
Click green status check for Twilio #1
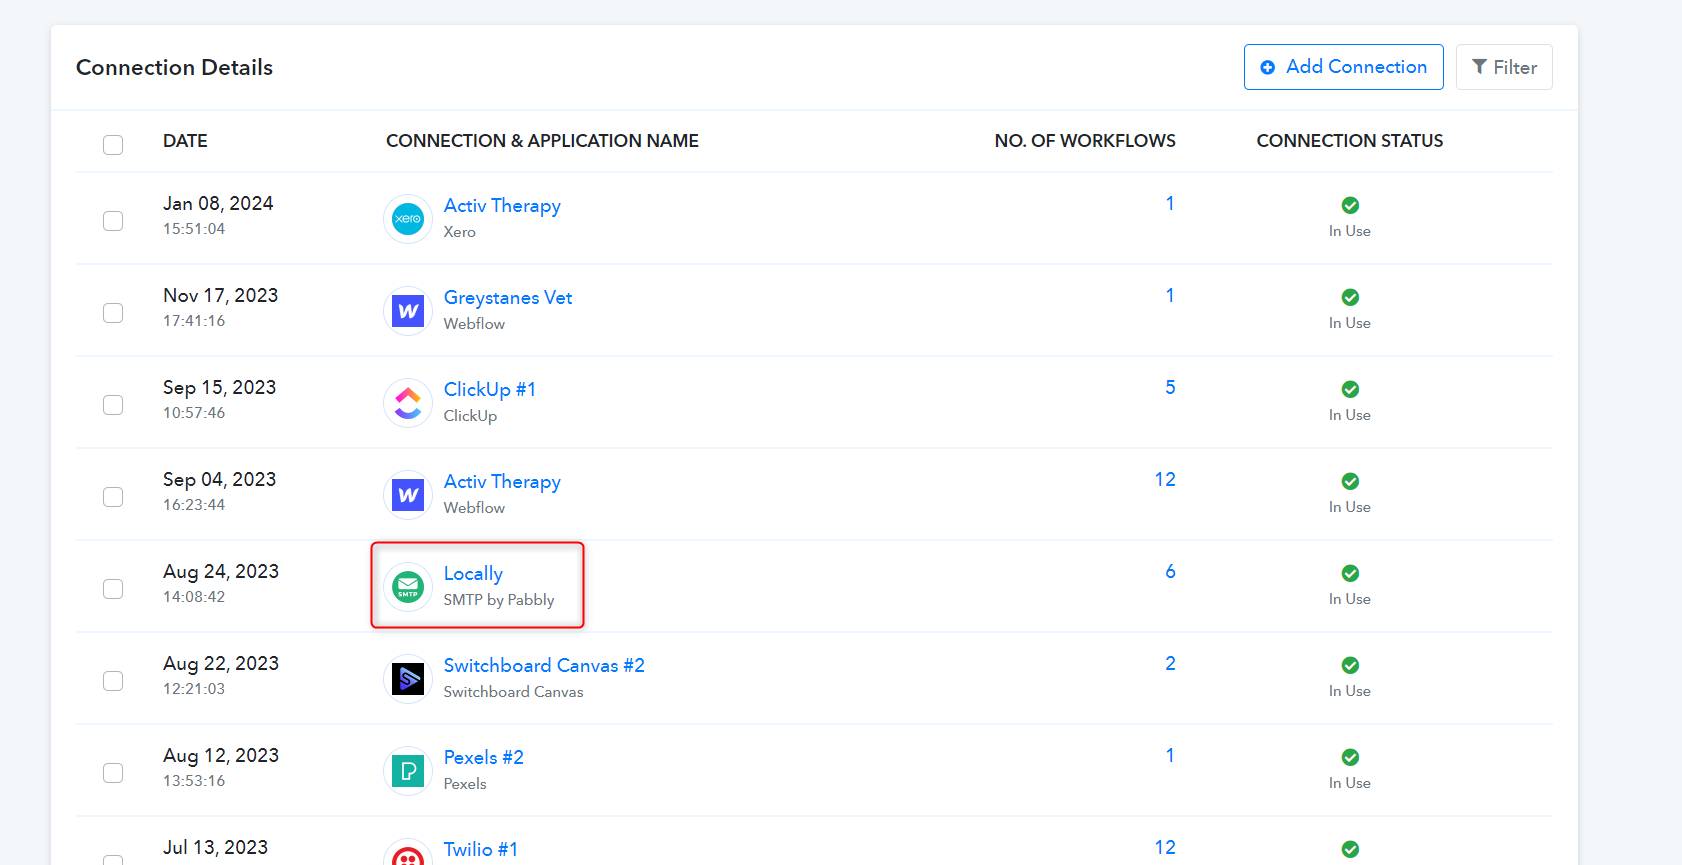coord(1350,849)
